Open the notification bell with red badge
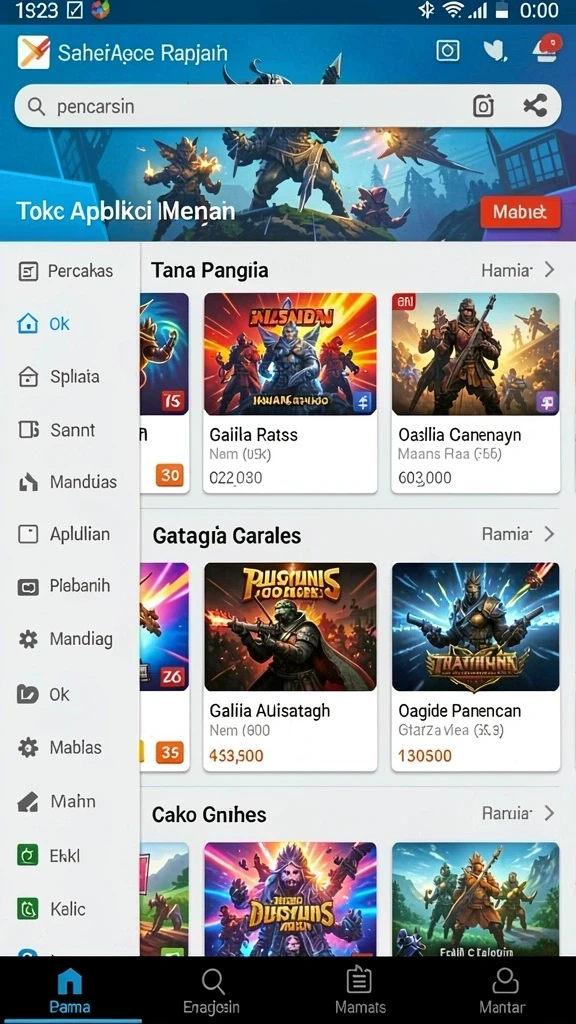Screen dimensions: 576x1024 tap(547, 50)
